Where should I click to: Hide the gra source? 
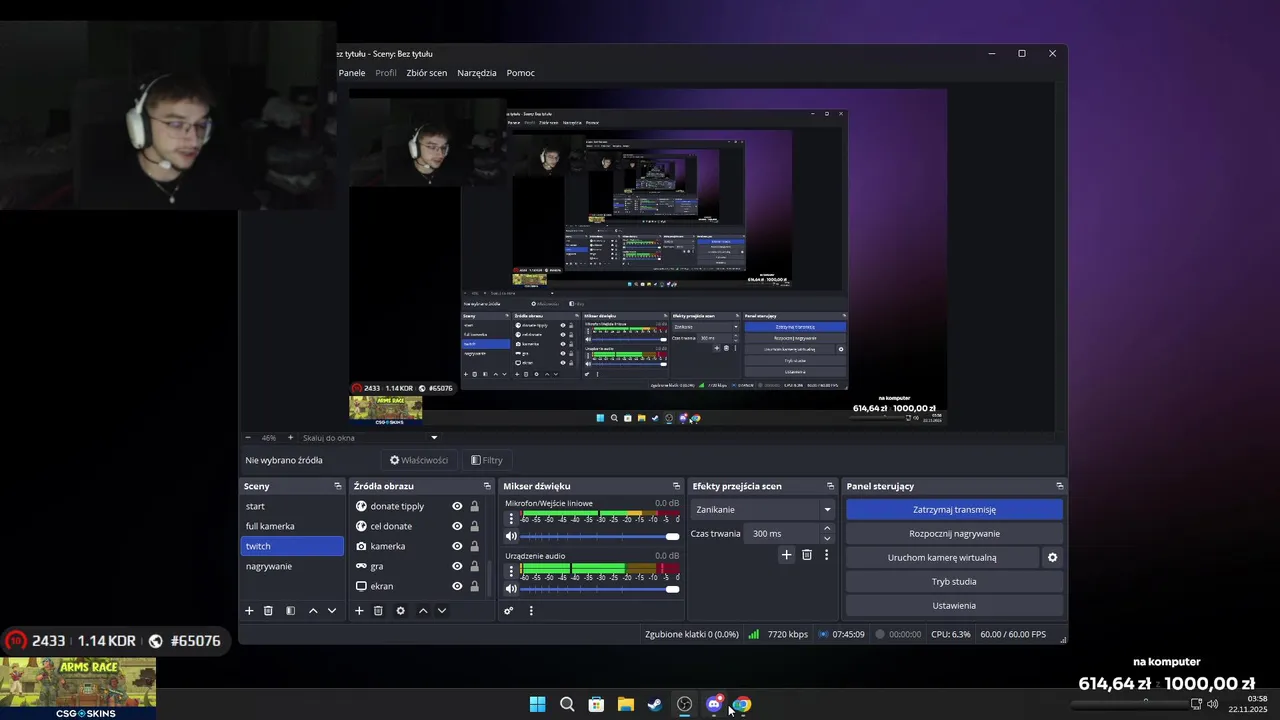pyautogui.click(x=457, y=566)
